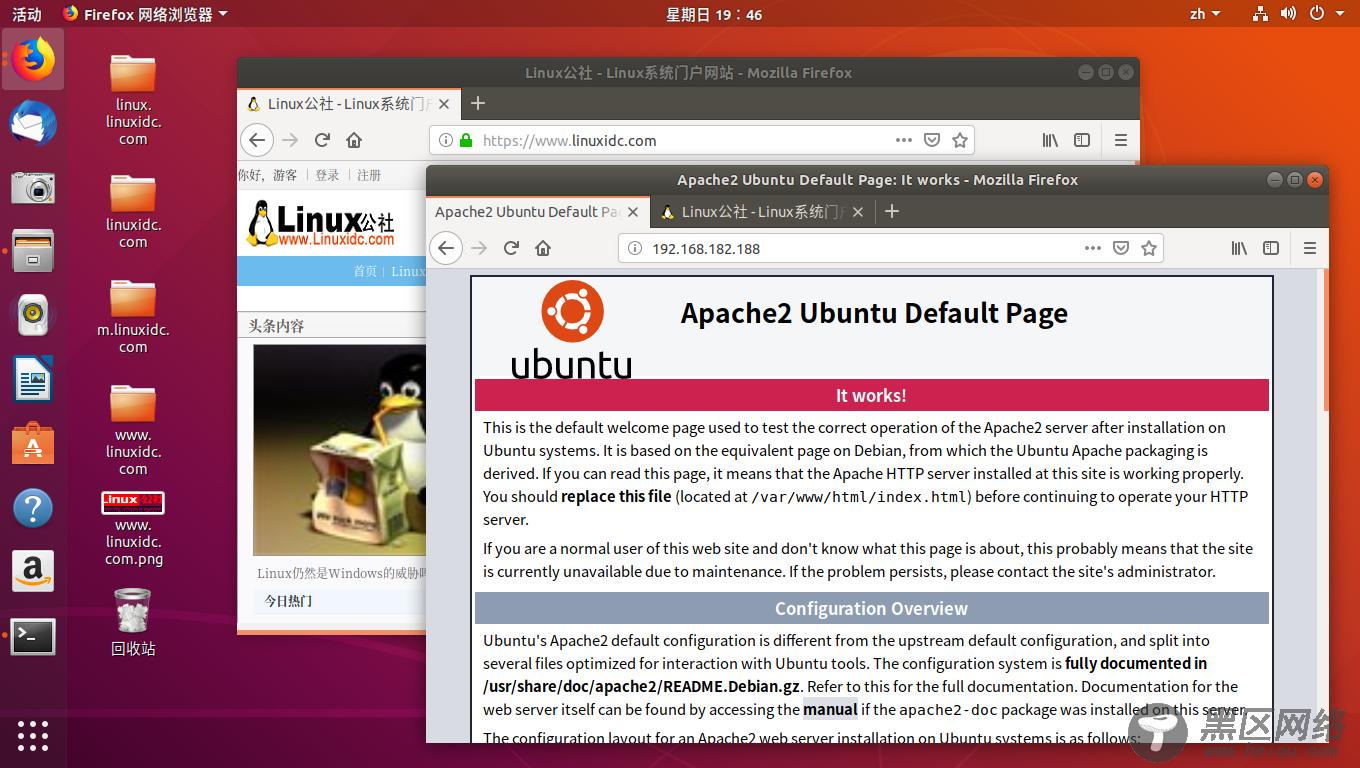The width and height of the screenshot is (1360, 768).
Task: Launch Thunderbird mail from the dock
Action: (33, 123)
